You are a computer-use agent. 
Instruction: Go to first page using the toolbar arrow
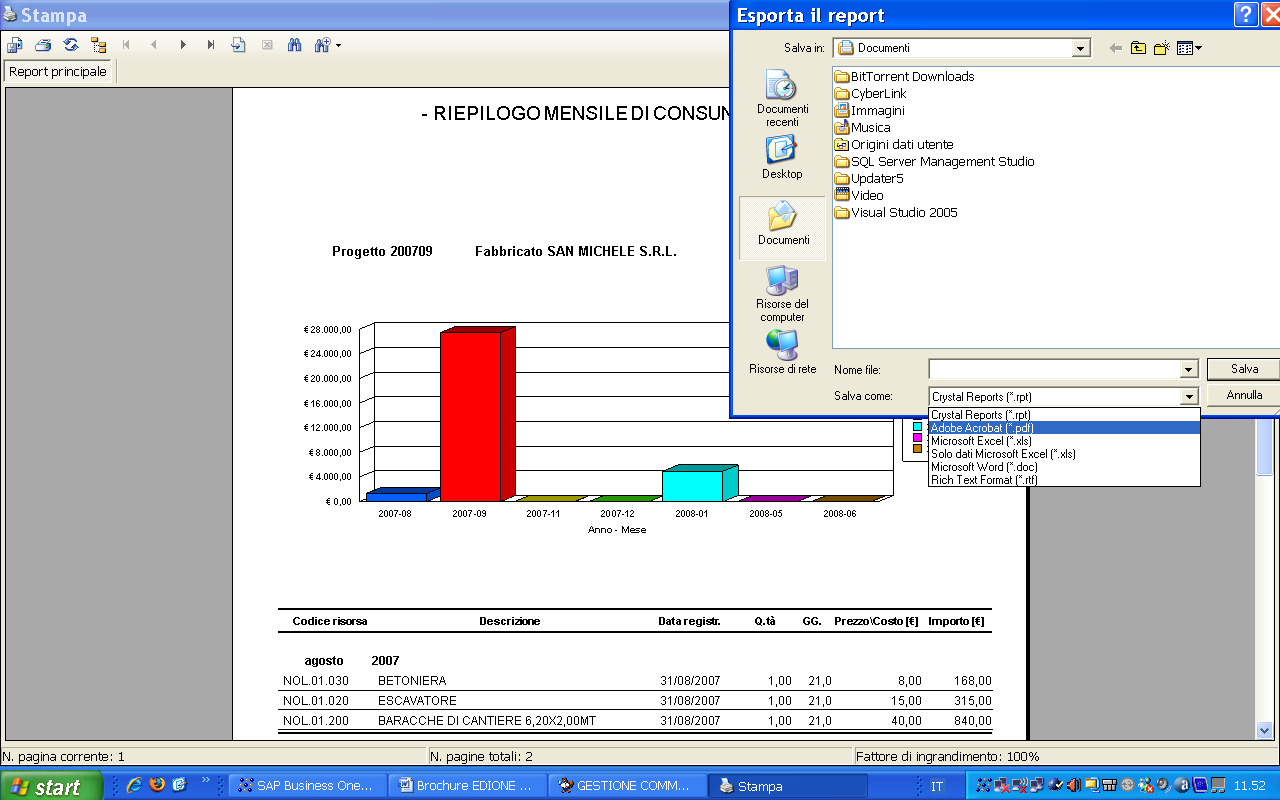pos(126,45)
